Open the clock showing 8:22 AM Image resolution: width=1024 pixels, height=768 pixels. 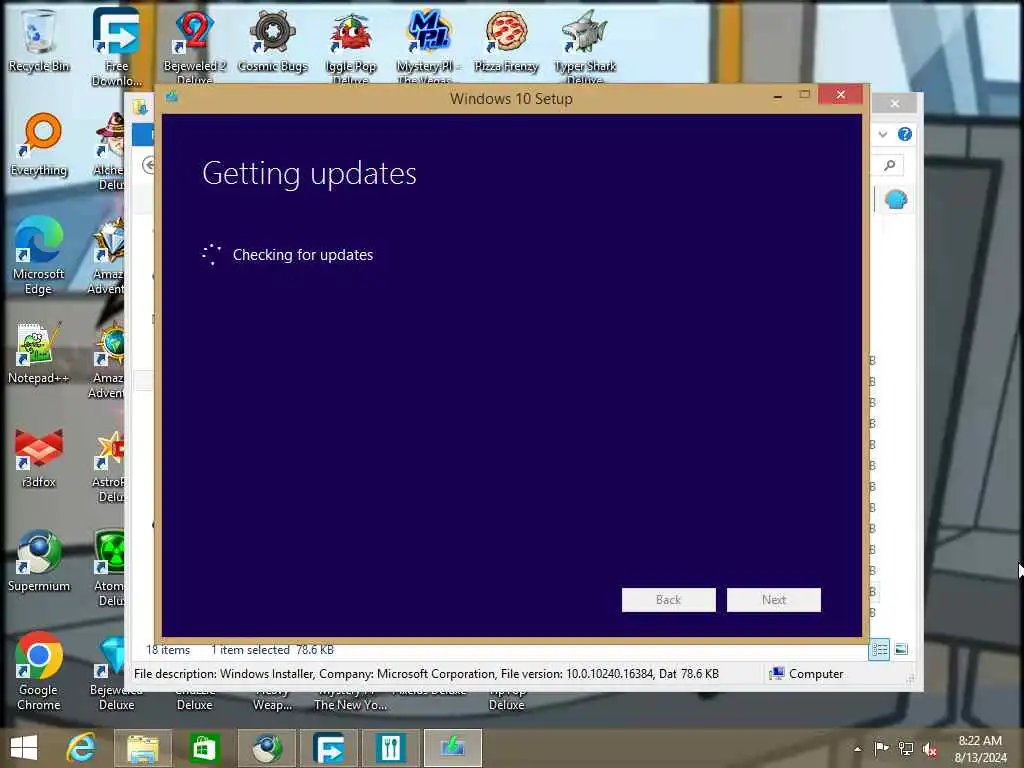980,749
